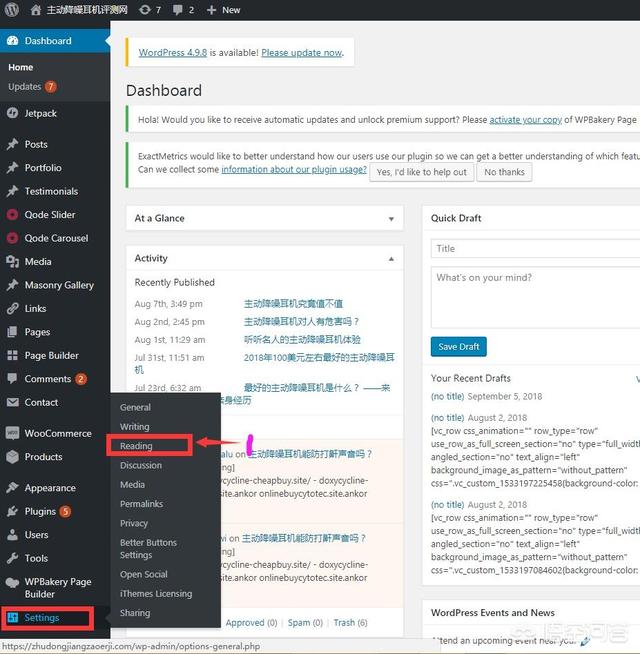This screenshot has width=640, height=654.
Task: Click the Home submenu item
Action: tap(20, 67)
